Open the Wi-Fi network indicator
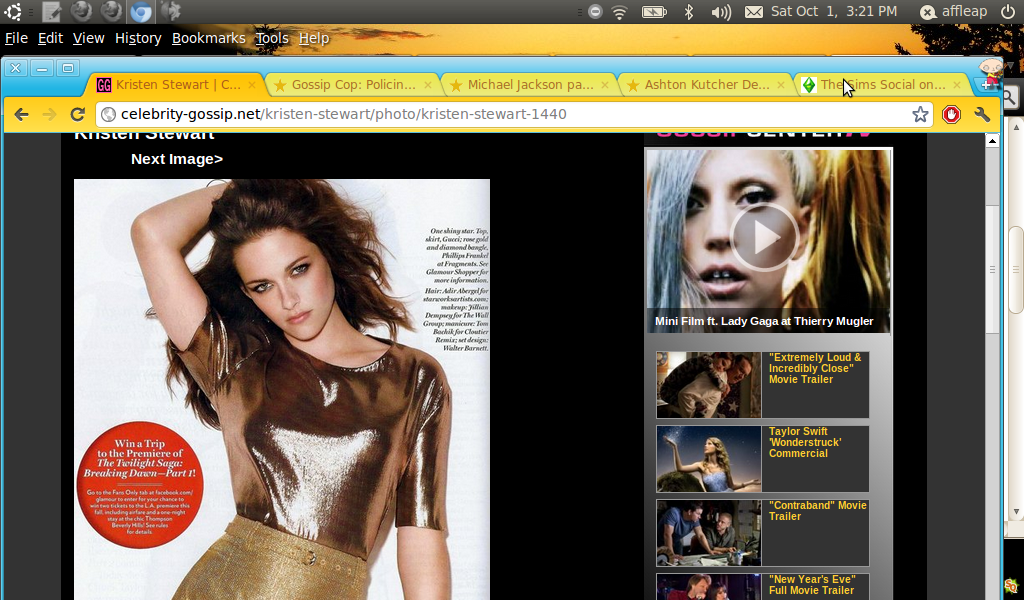Image resolution: width=1024 pixels, height=600 pixels. 620,12
